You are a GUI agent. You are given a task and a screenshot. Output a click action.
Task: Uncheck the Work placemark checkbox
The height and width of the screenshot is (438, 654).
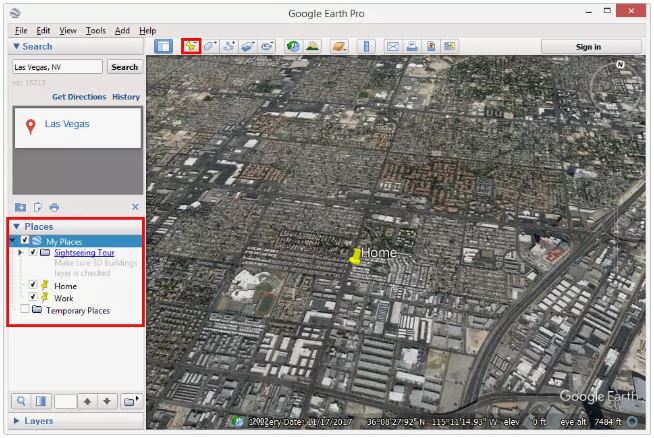[33, 297]
